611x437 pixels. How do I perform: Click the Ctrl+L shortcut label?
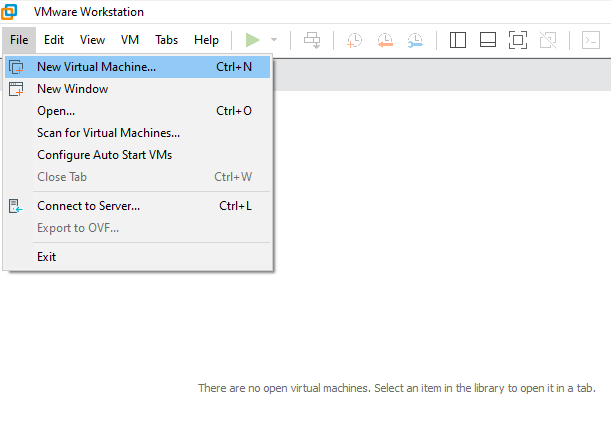click(x=235, y=206)
